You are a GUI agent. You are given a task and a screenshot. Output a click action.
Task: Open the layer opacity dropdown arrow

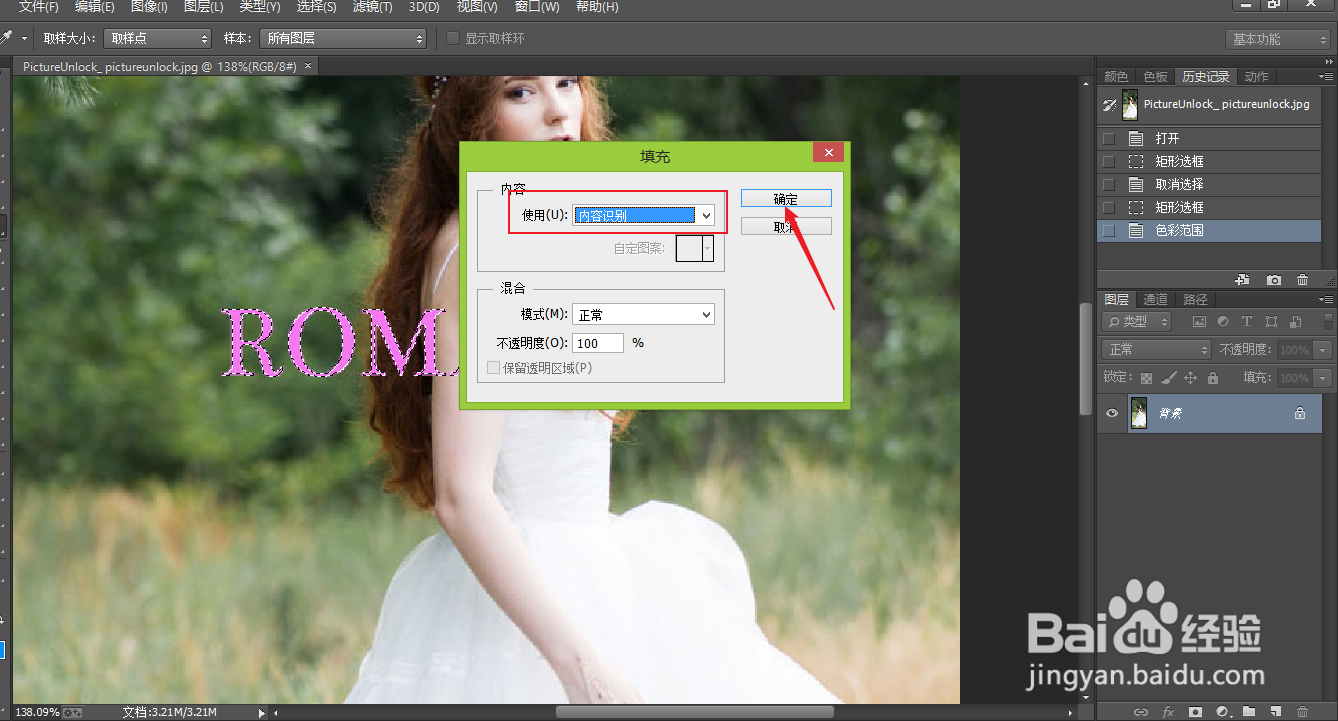[1324, 350]
